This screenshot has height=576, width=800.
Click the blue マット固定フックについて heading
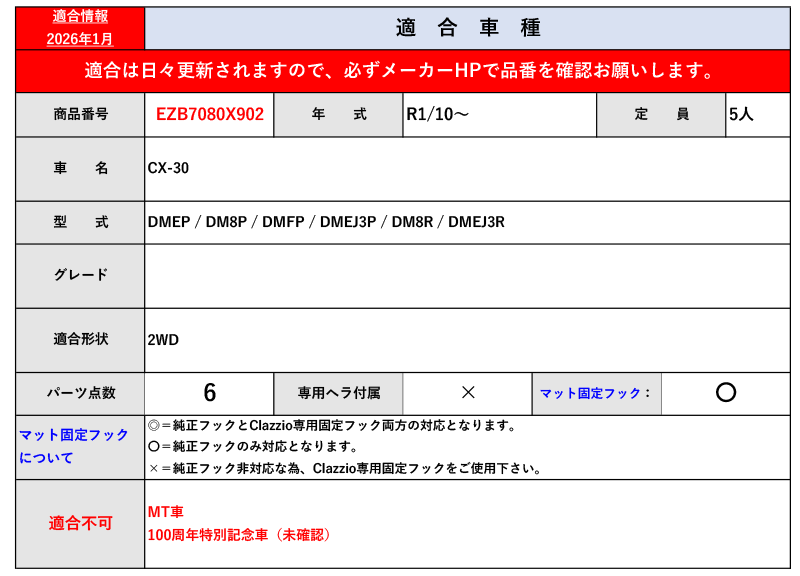tap(74, 446)
